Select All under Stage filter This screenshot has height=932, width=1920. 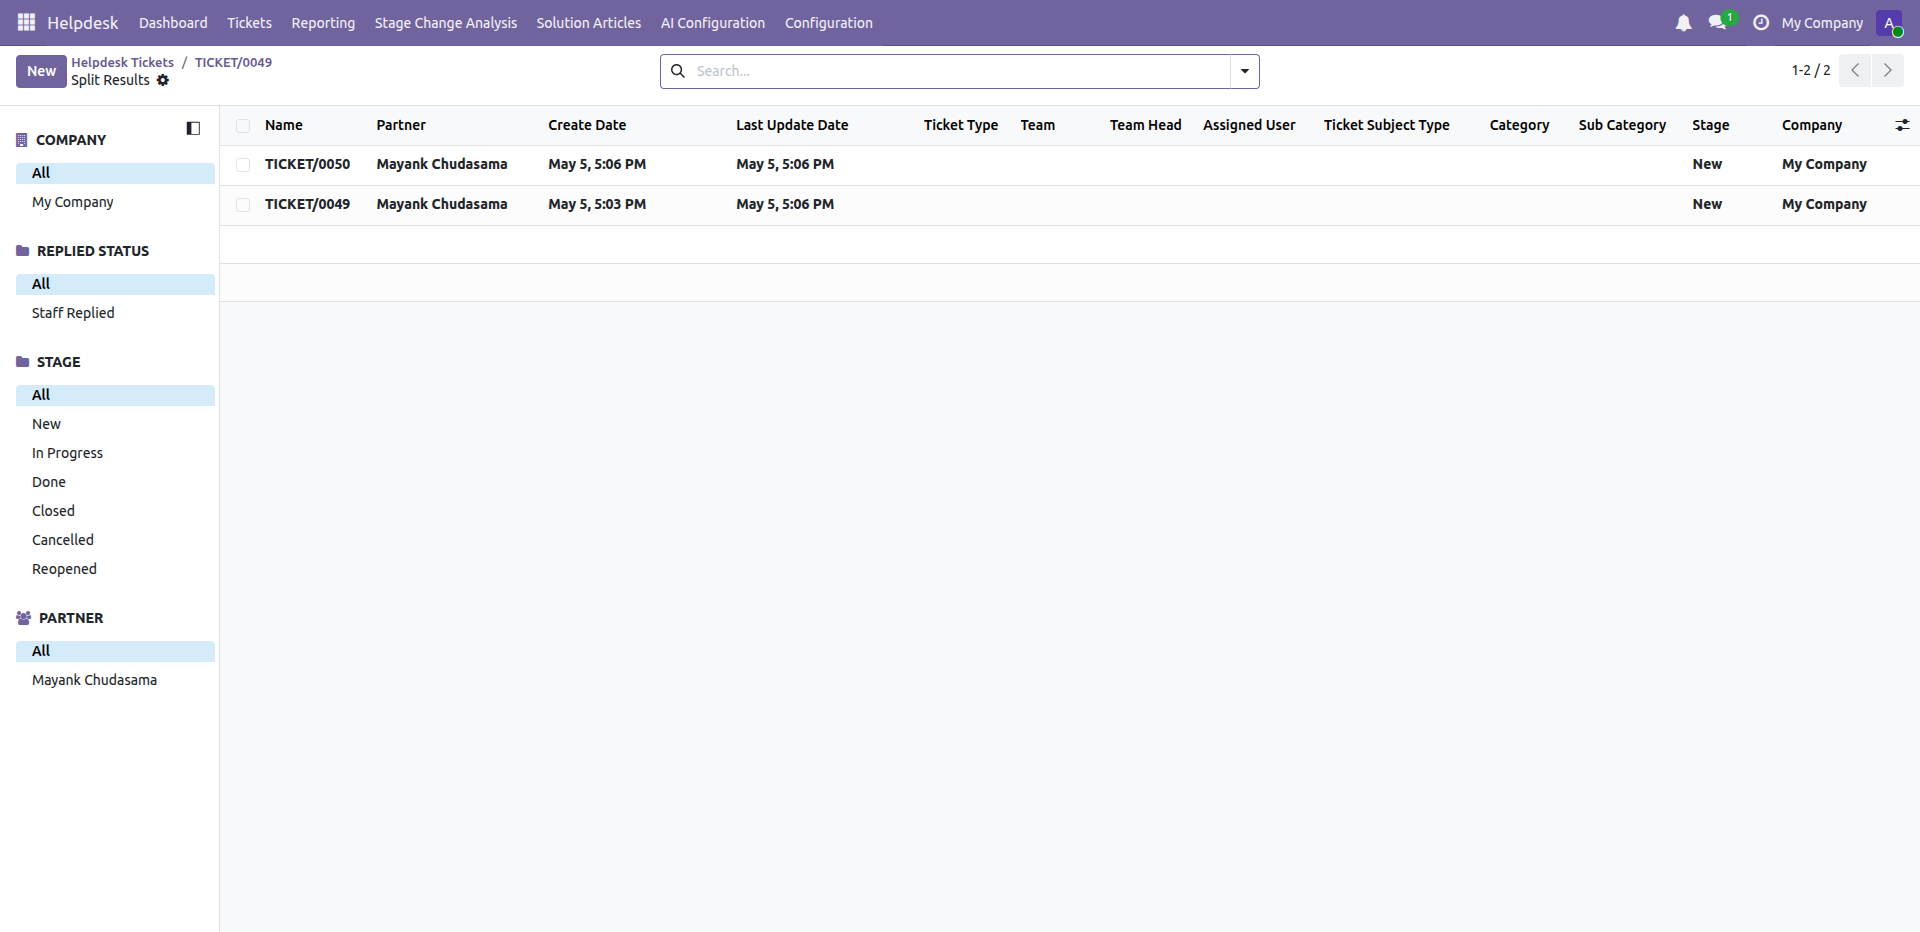pyautogui.click(x=115, y=395)
